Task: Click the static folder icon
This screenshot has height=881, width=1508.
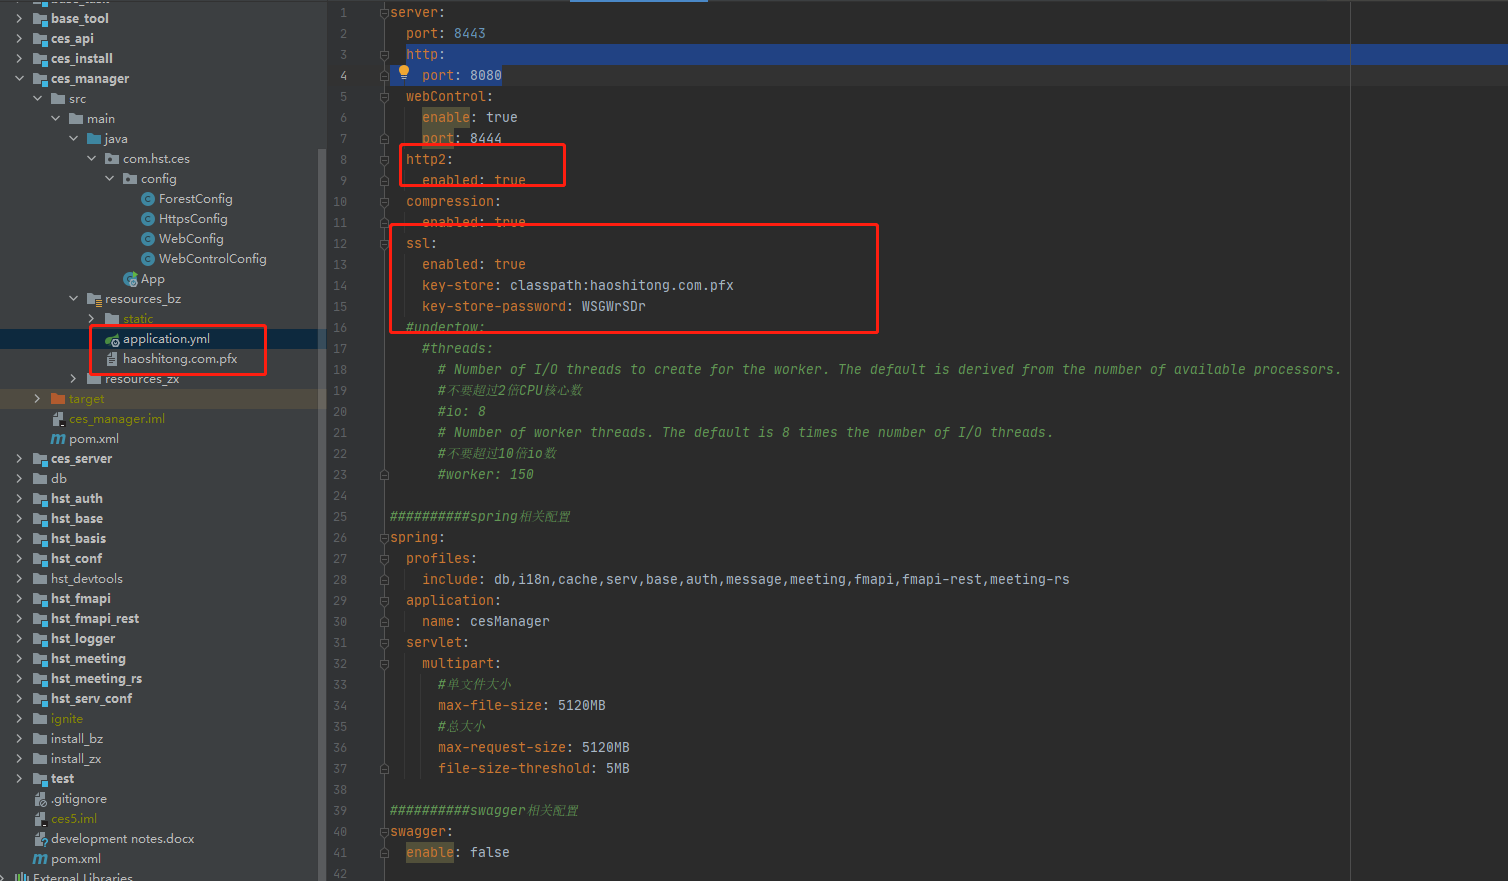Action: click(x=112, y=319)
